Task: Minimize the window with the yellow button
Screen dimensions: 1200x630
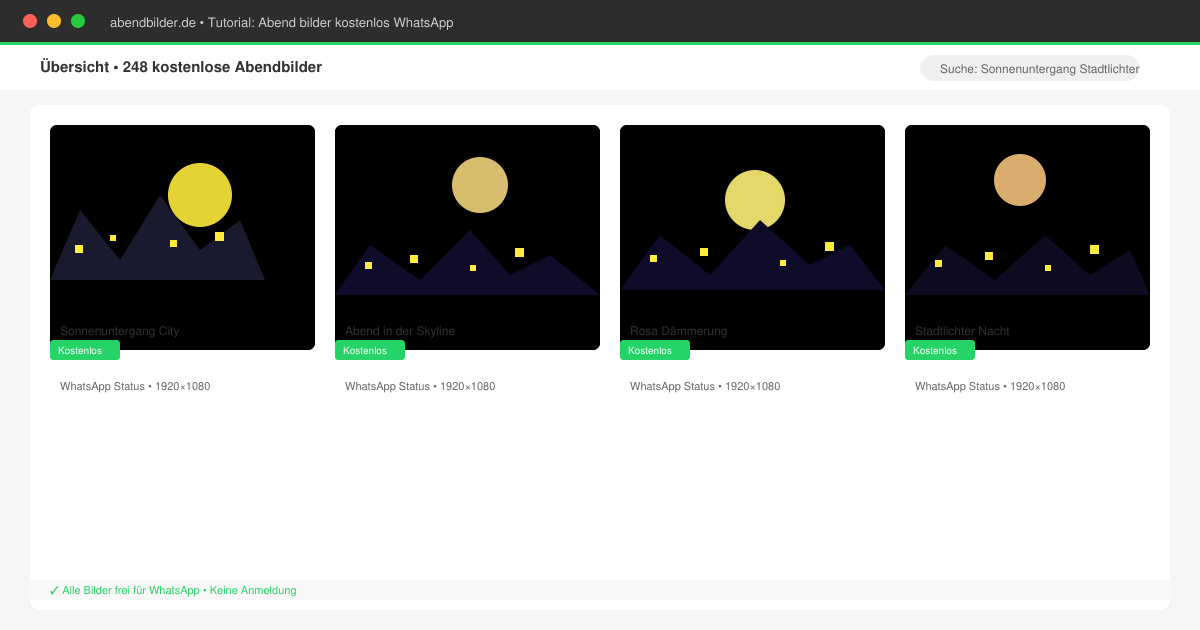Action: point(54,21)
